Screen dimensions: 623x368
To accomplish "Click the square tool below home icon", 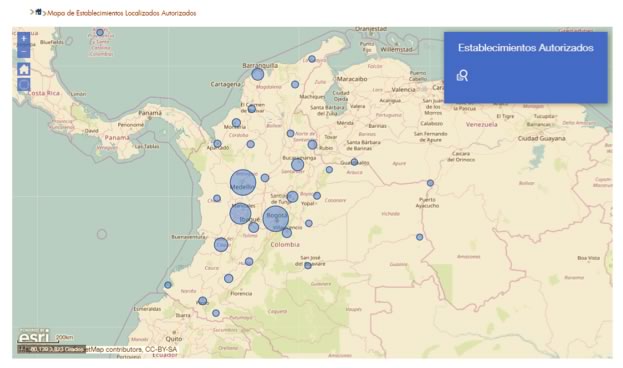I will click(24, 84).
